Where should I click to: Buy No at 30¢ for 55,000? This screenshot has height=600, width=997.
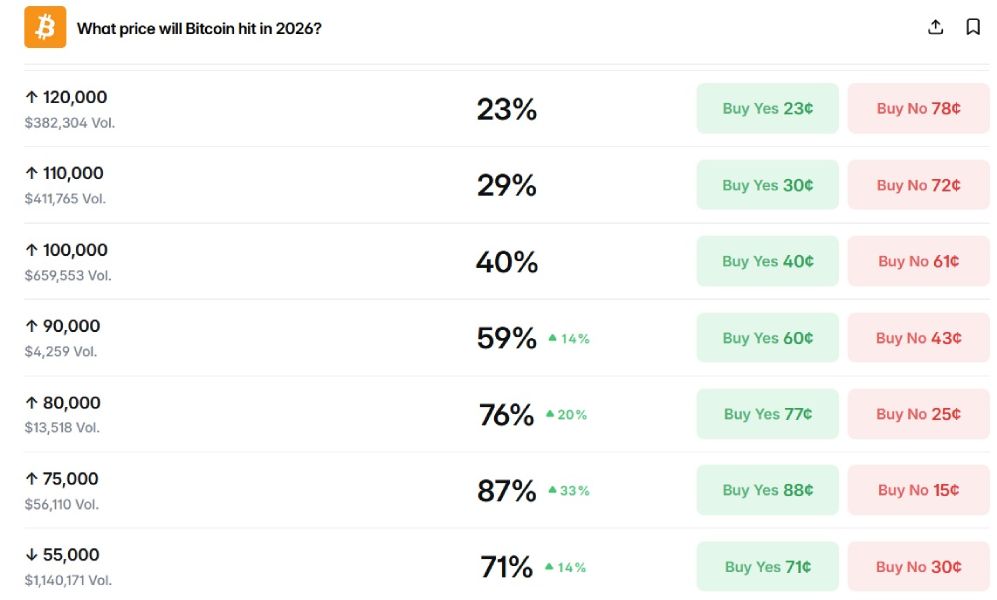[x=918, y=566]
